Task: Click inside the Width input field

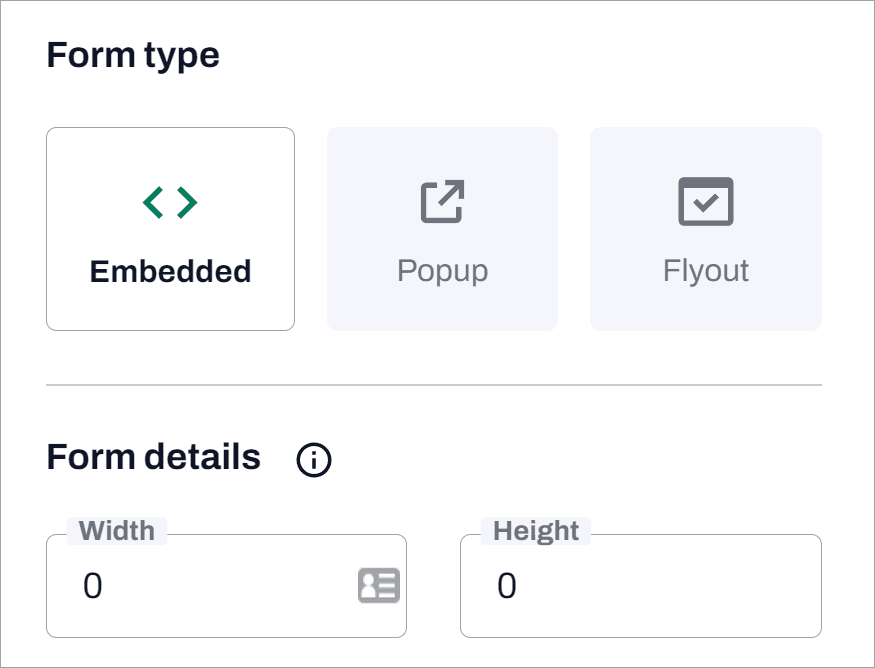Action: [x=200, y=586]
